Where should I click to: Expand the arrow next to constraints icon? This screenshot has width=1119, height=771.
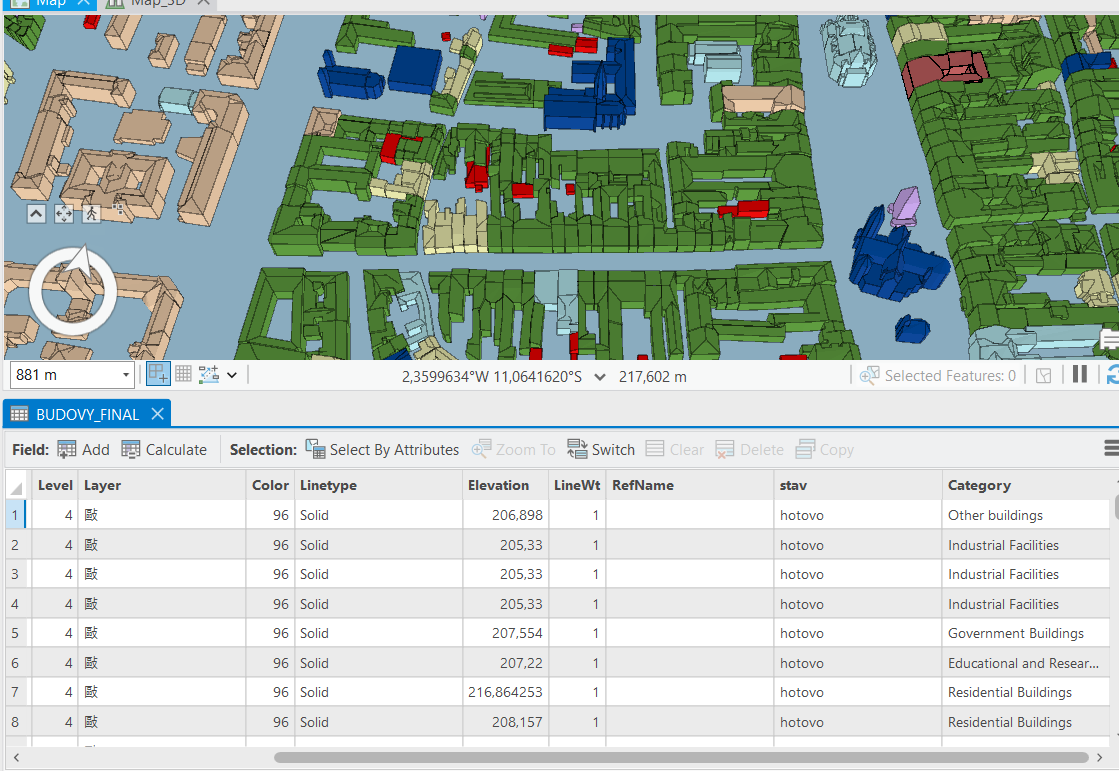click(232, 375)
